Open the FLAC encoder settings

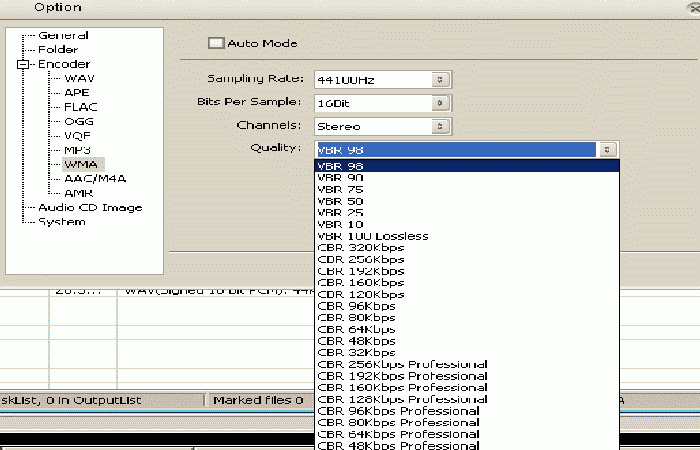click(80, 106)
